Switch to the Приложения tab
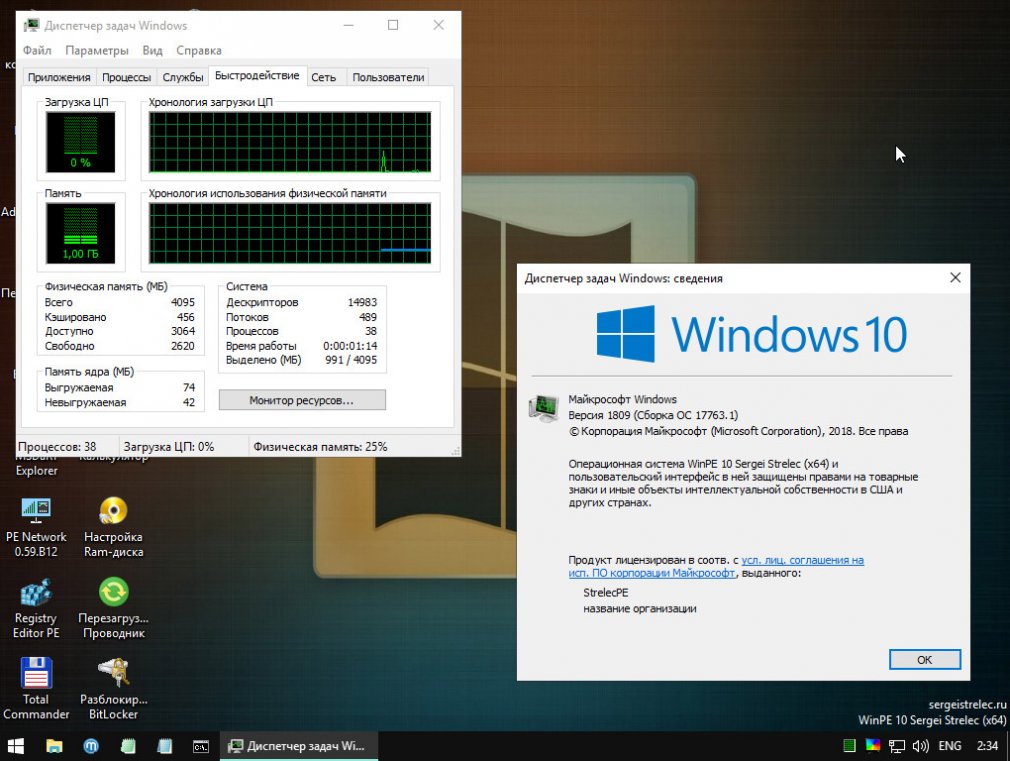 [x=59, y=77]
